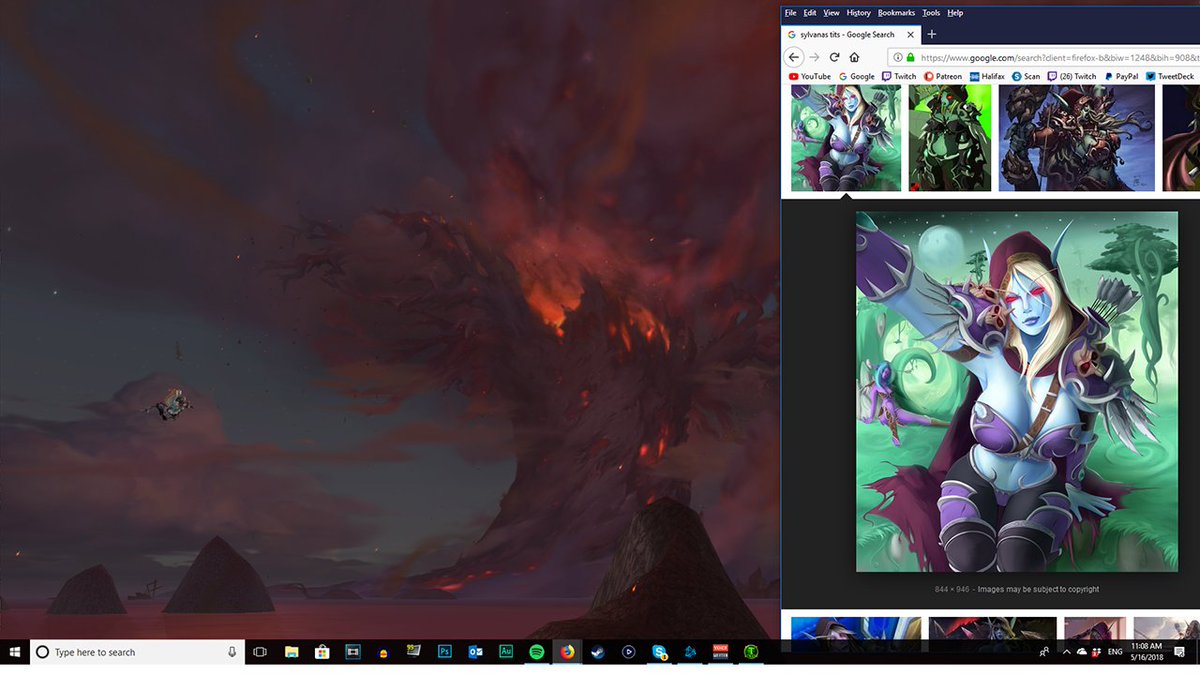Screen dimensions: 1200x675
Task: Open the Google bookmark
Action: pyautogui.click(x=857, y=76)
